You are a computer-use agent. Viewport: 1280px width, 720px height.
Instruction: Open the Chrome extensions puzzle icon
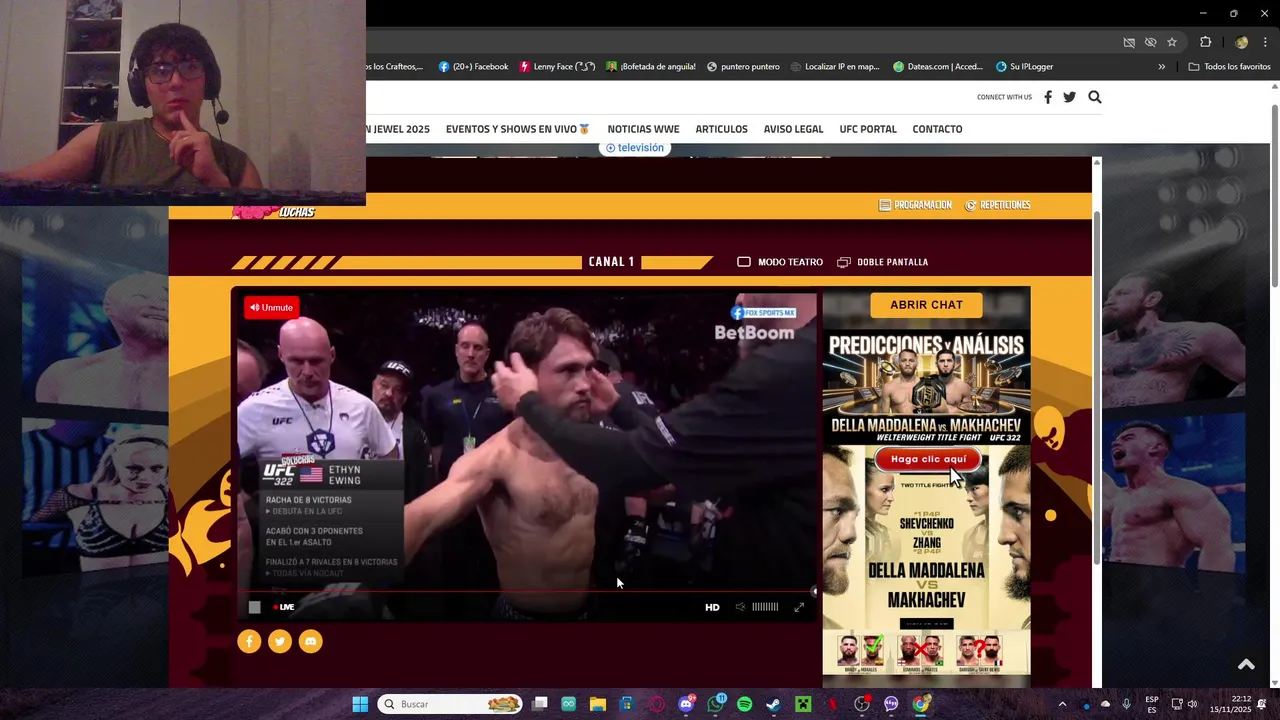click(1205, 42)
